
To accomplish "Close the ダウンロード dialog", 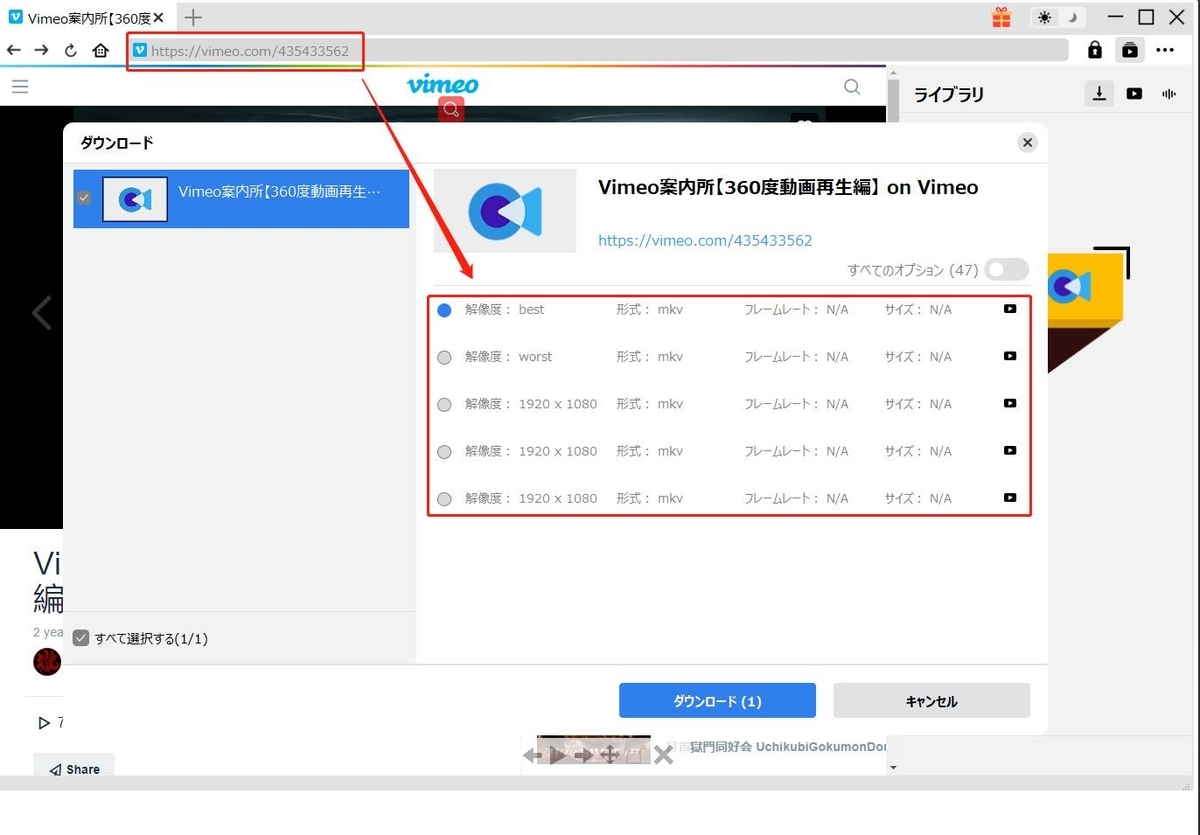I will [x=1027, y=143].
